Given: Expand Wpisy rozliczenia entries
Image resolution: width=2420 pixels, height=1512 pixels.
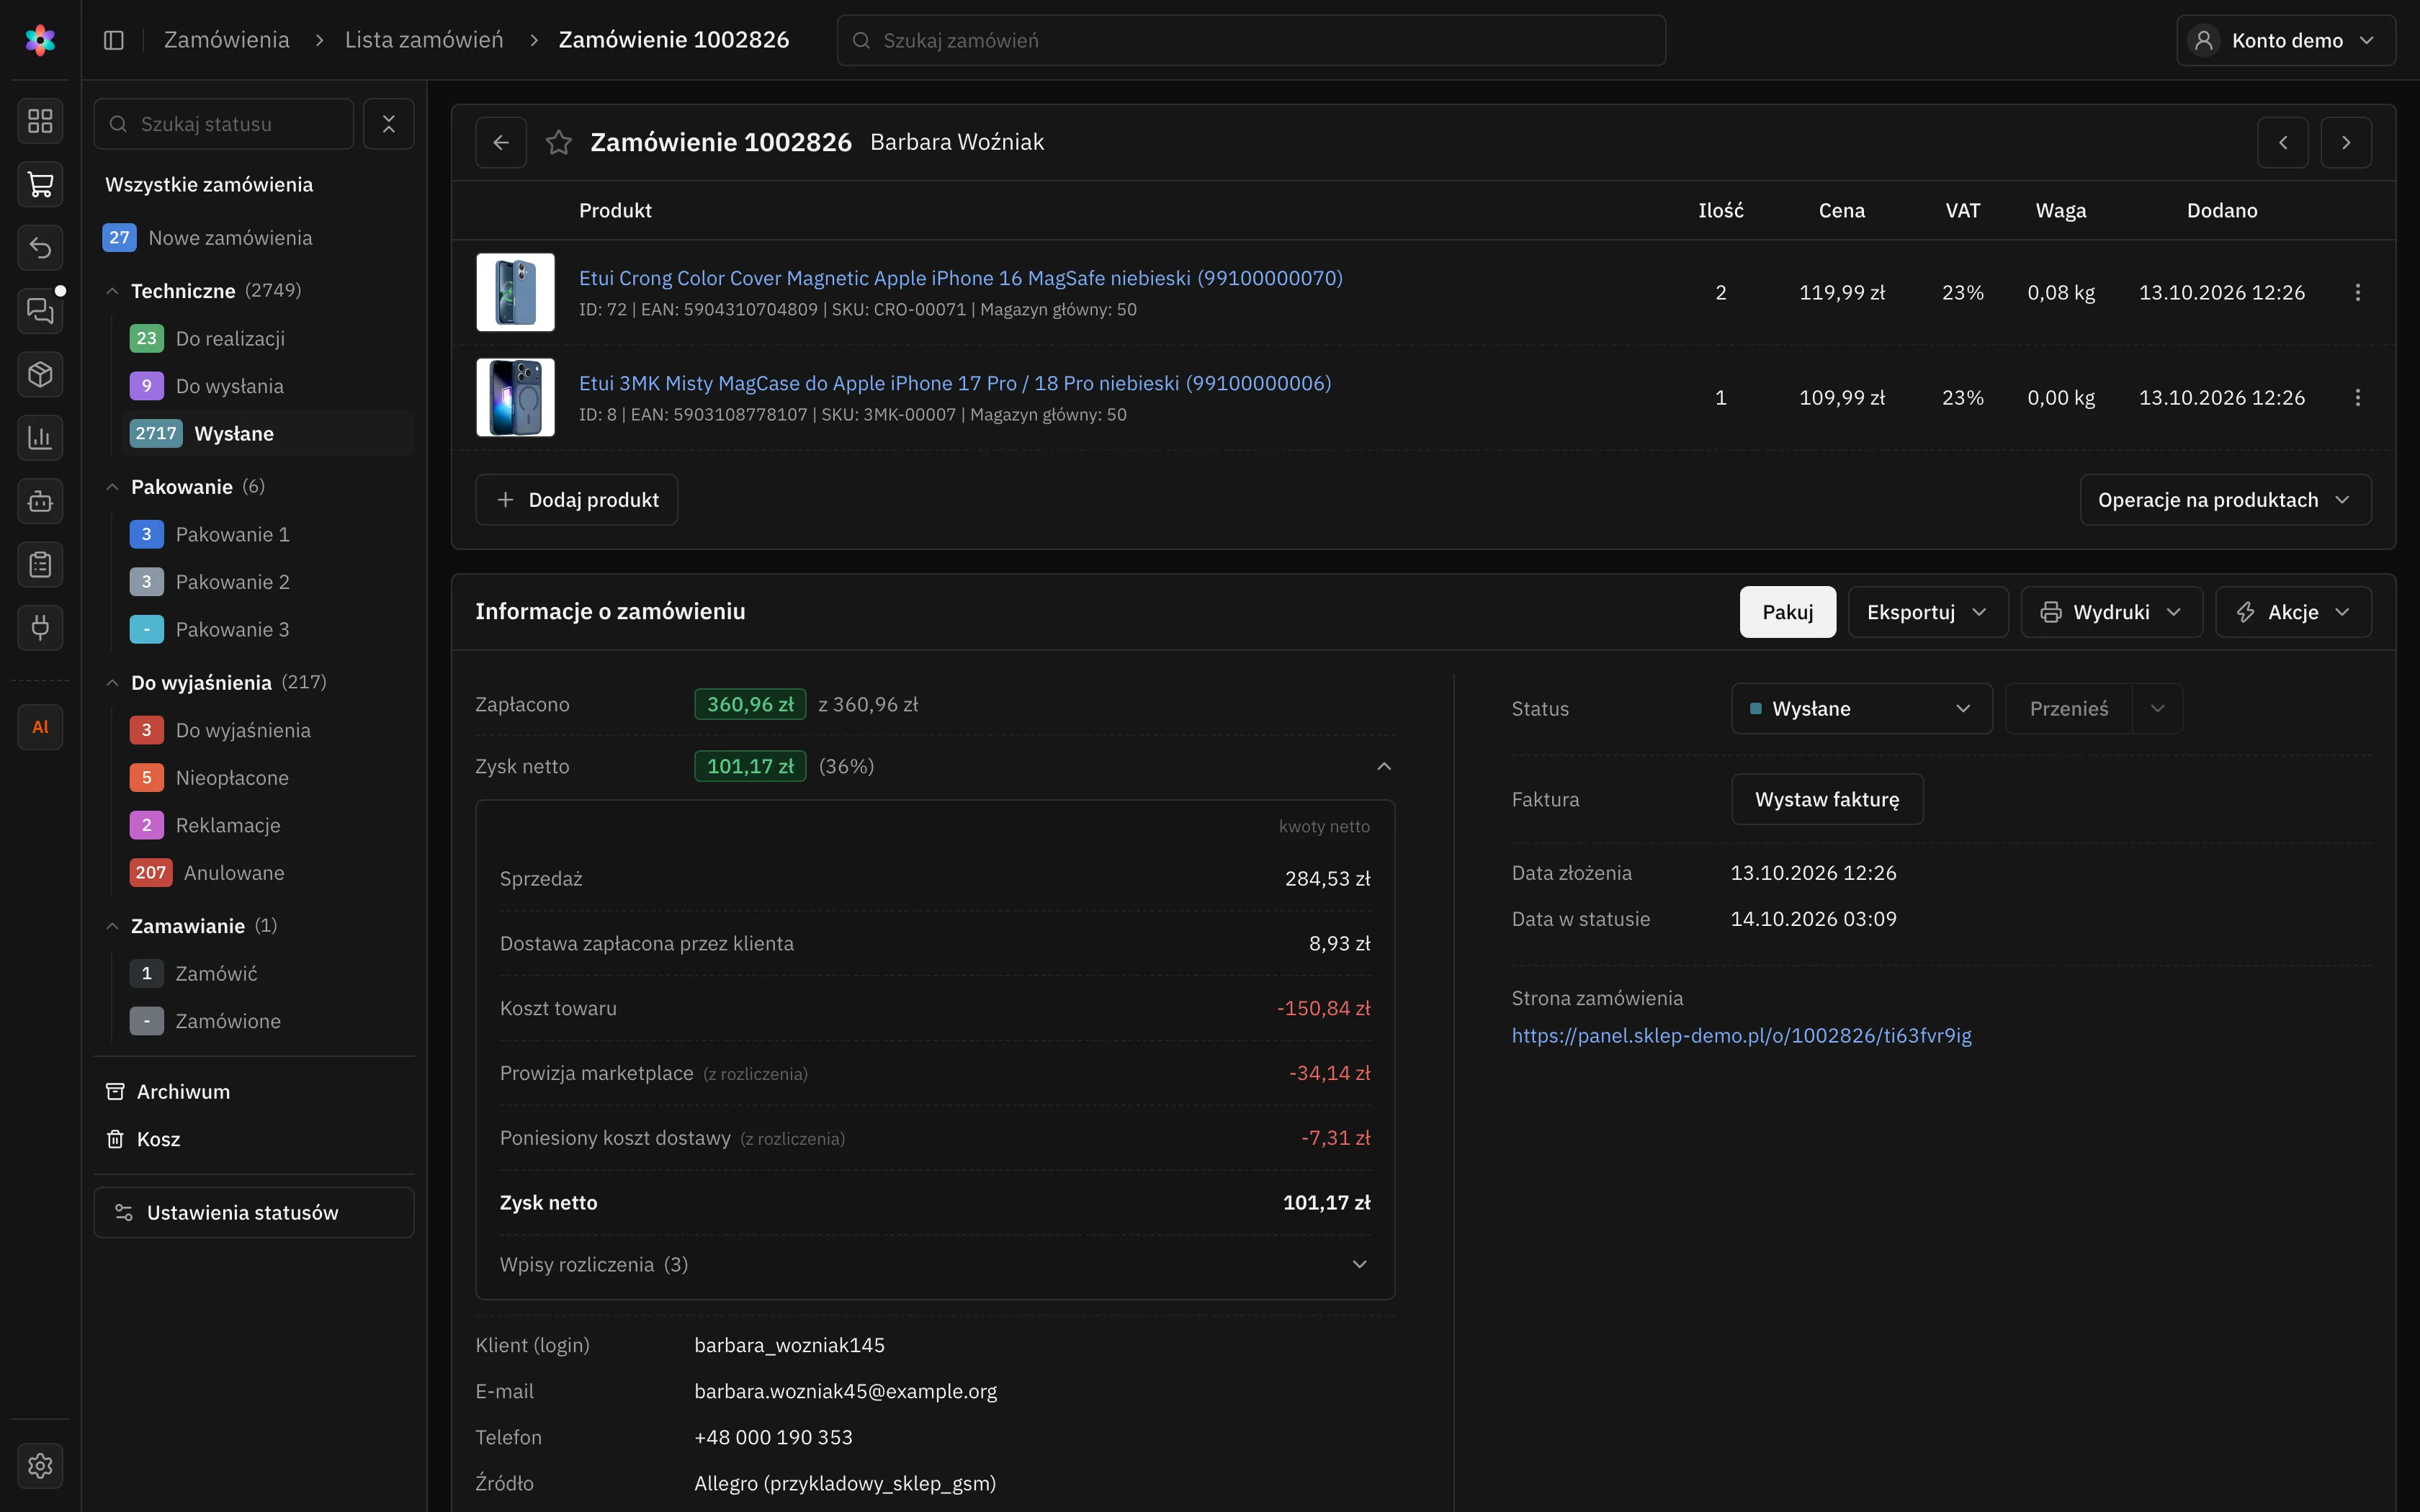Looking at the screenshot, I should coord(1360,1264).
